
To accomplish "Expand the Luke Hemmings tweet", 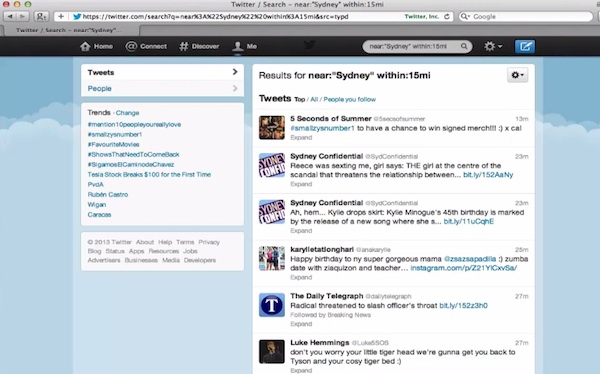I will 301,371.
